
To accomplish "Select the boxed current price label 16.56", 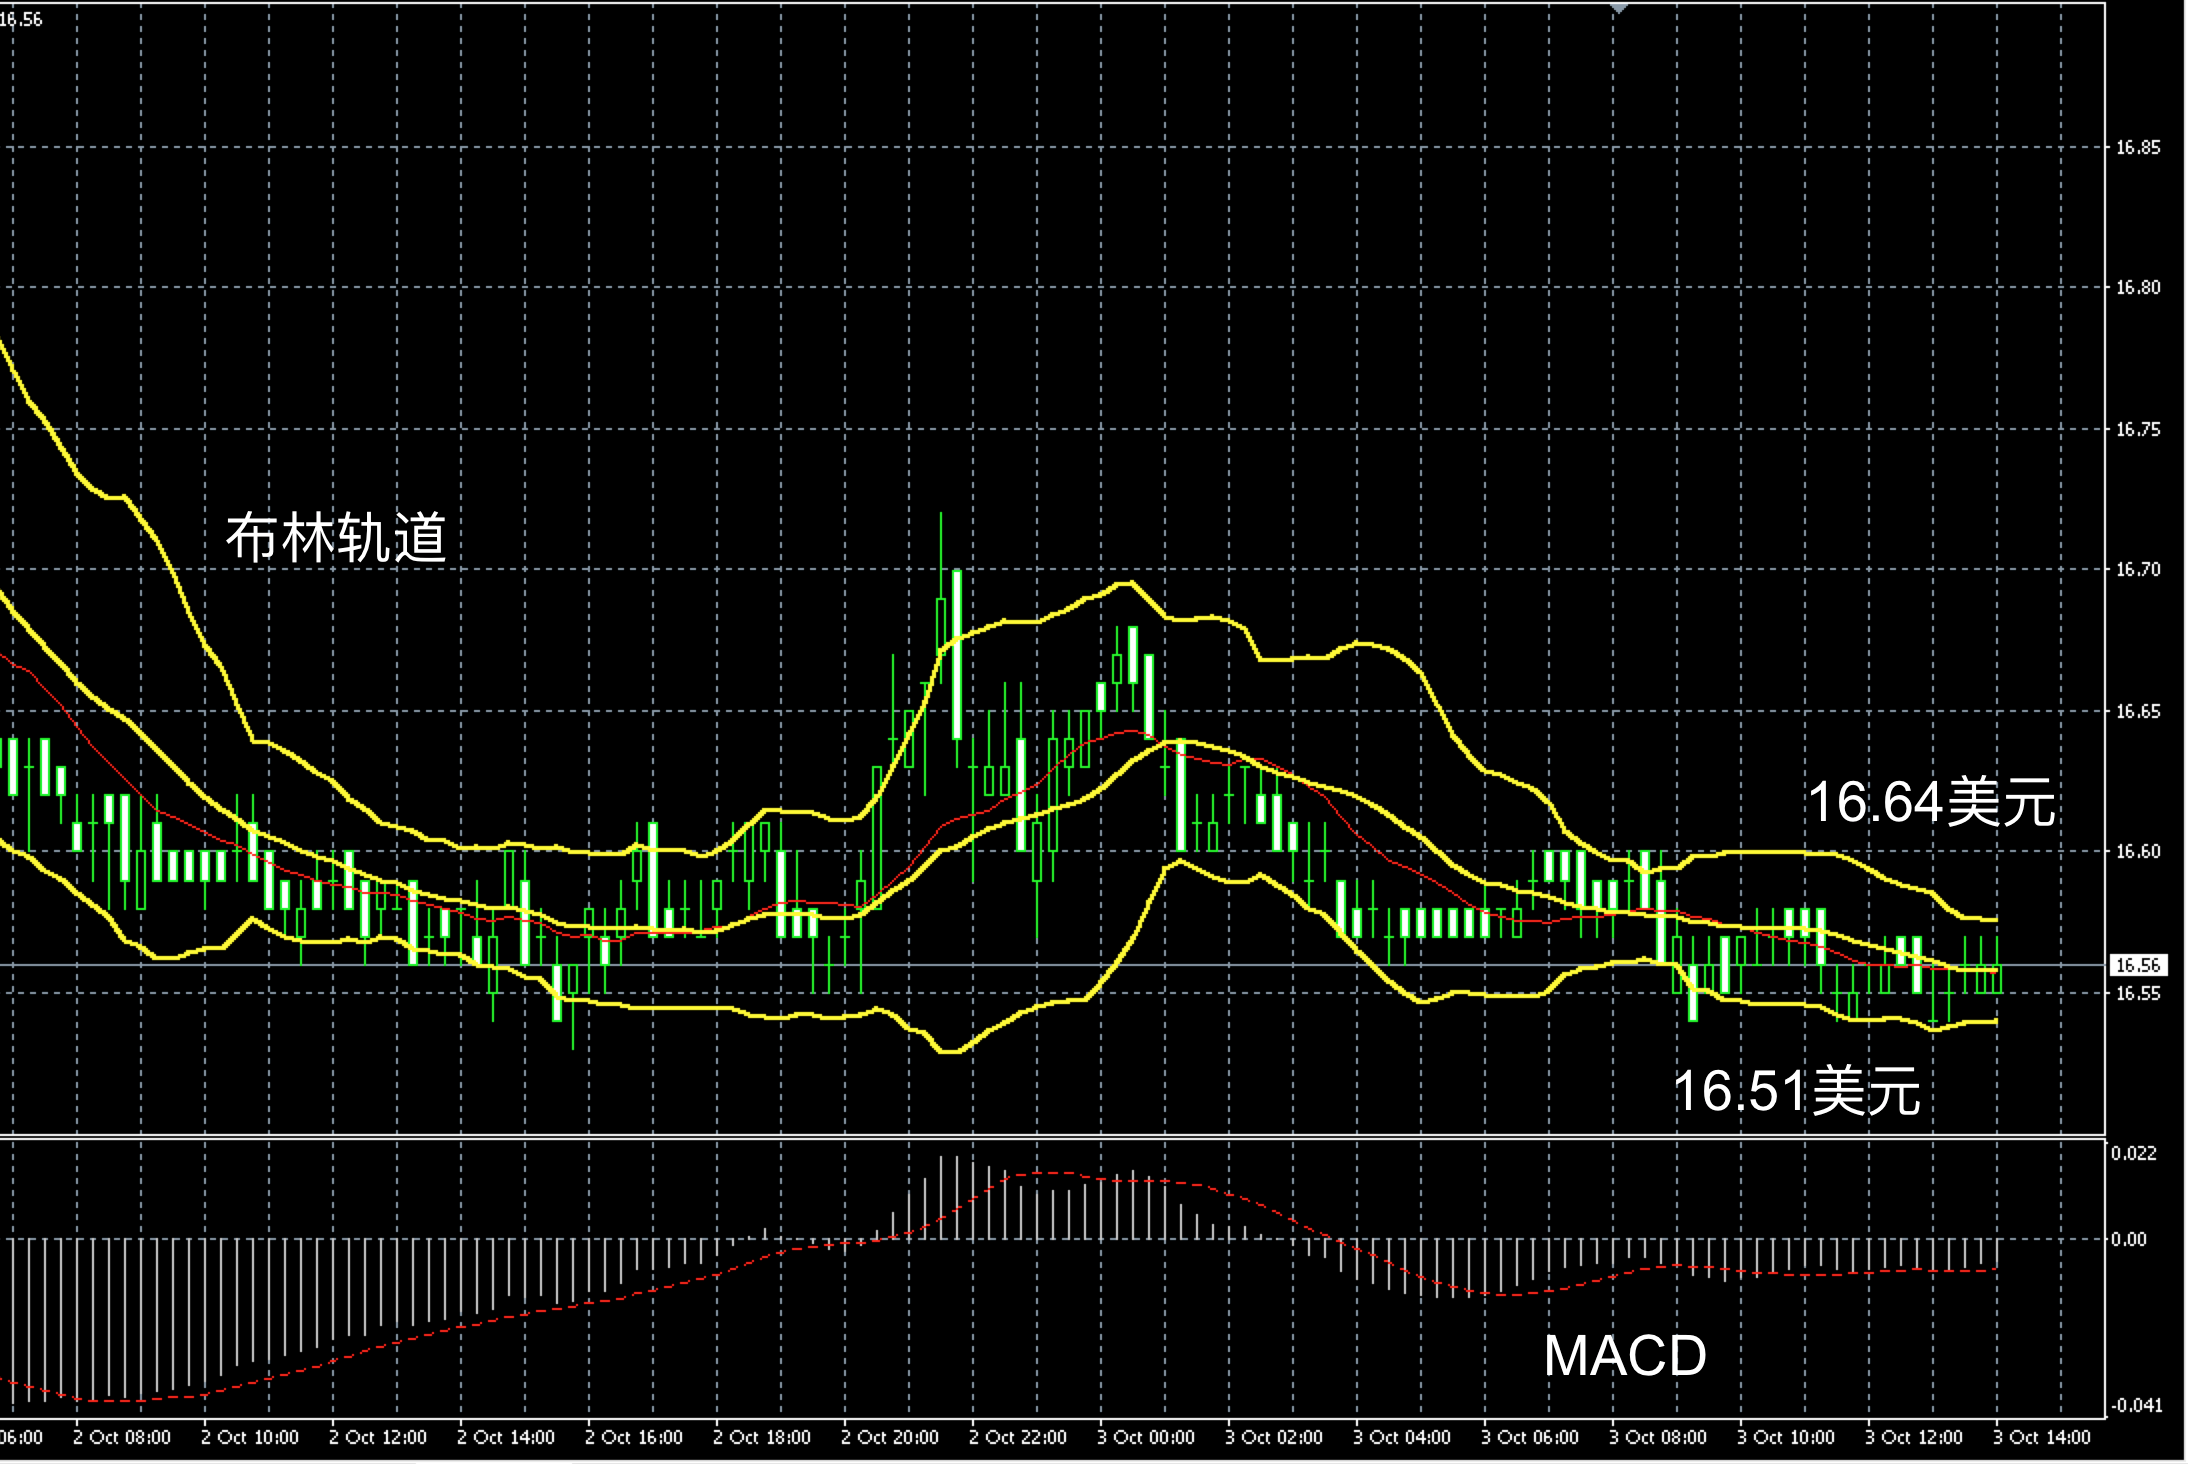I will click(2138, 965).
